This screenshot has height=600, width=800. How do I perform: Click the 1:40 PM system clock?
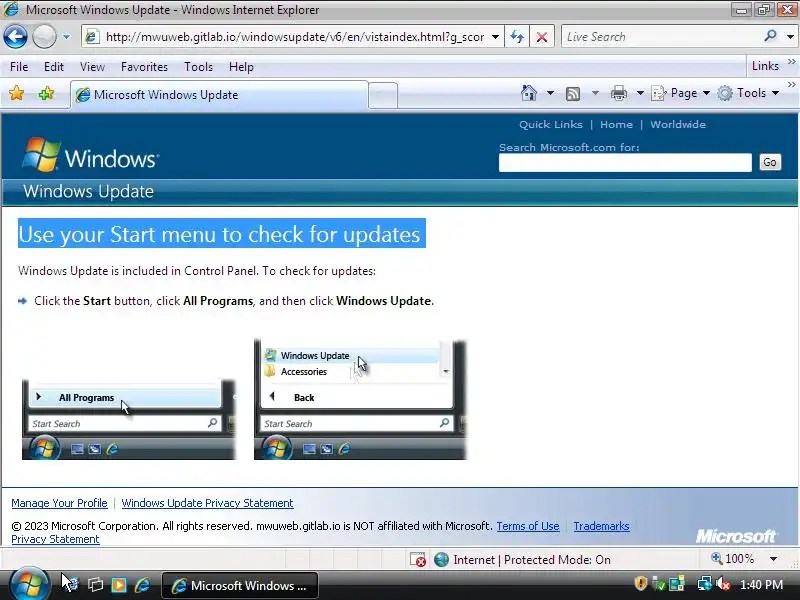(x=761, y=584)
